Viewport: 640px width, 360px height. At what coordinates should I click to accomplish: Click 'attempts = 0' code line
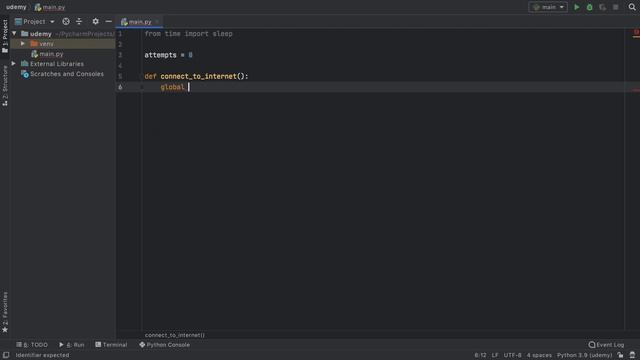coord(168,55)
